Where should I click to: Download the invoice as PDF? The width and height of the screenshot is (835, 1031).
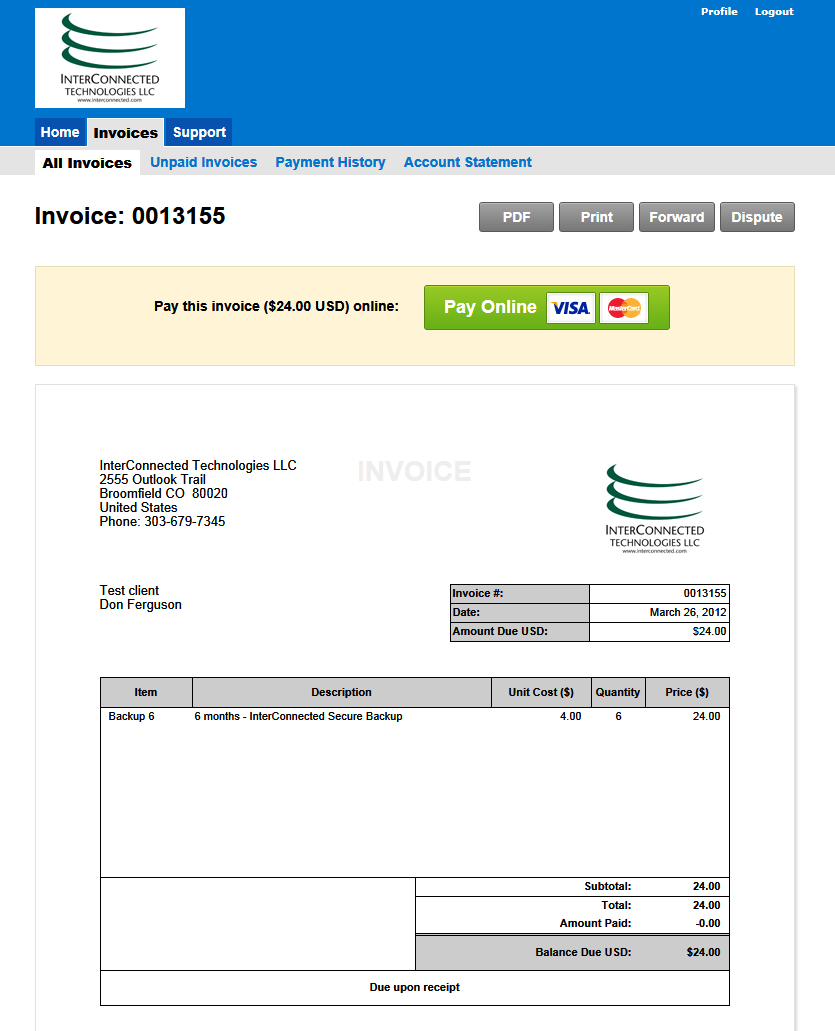tap(516, 217)
